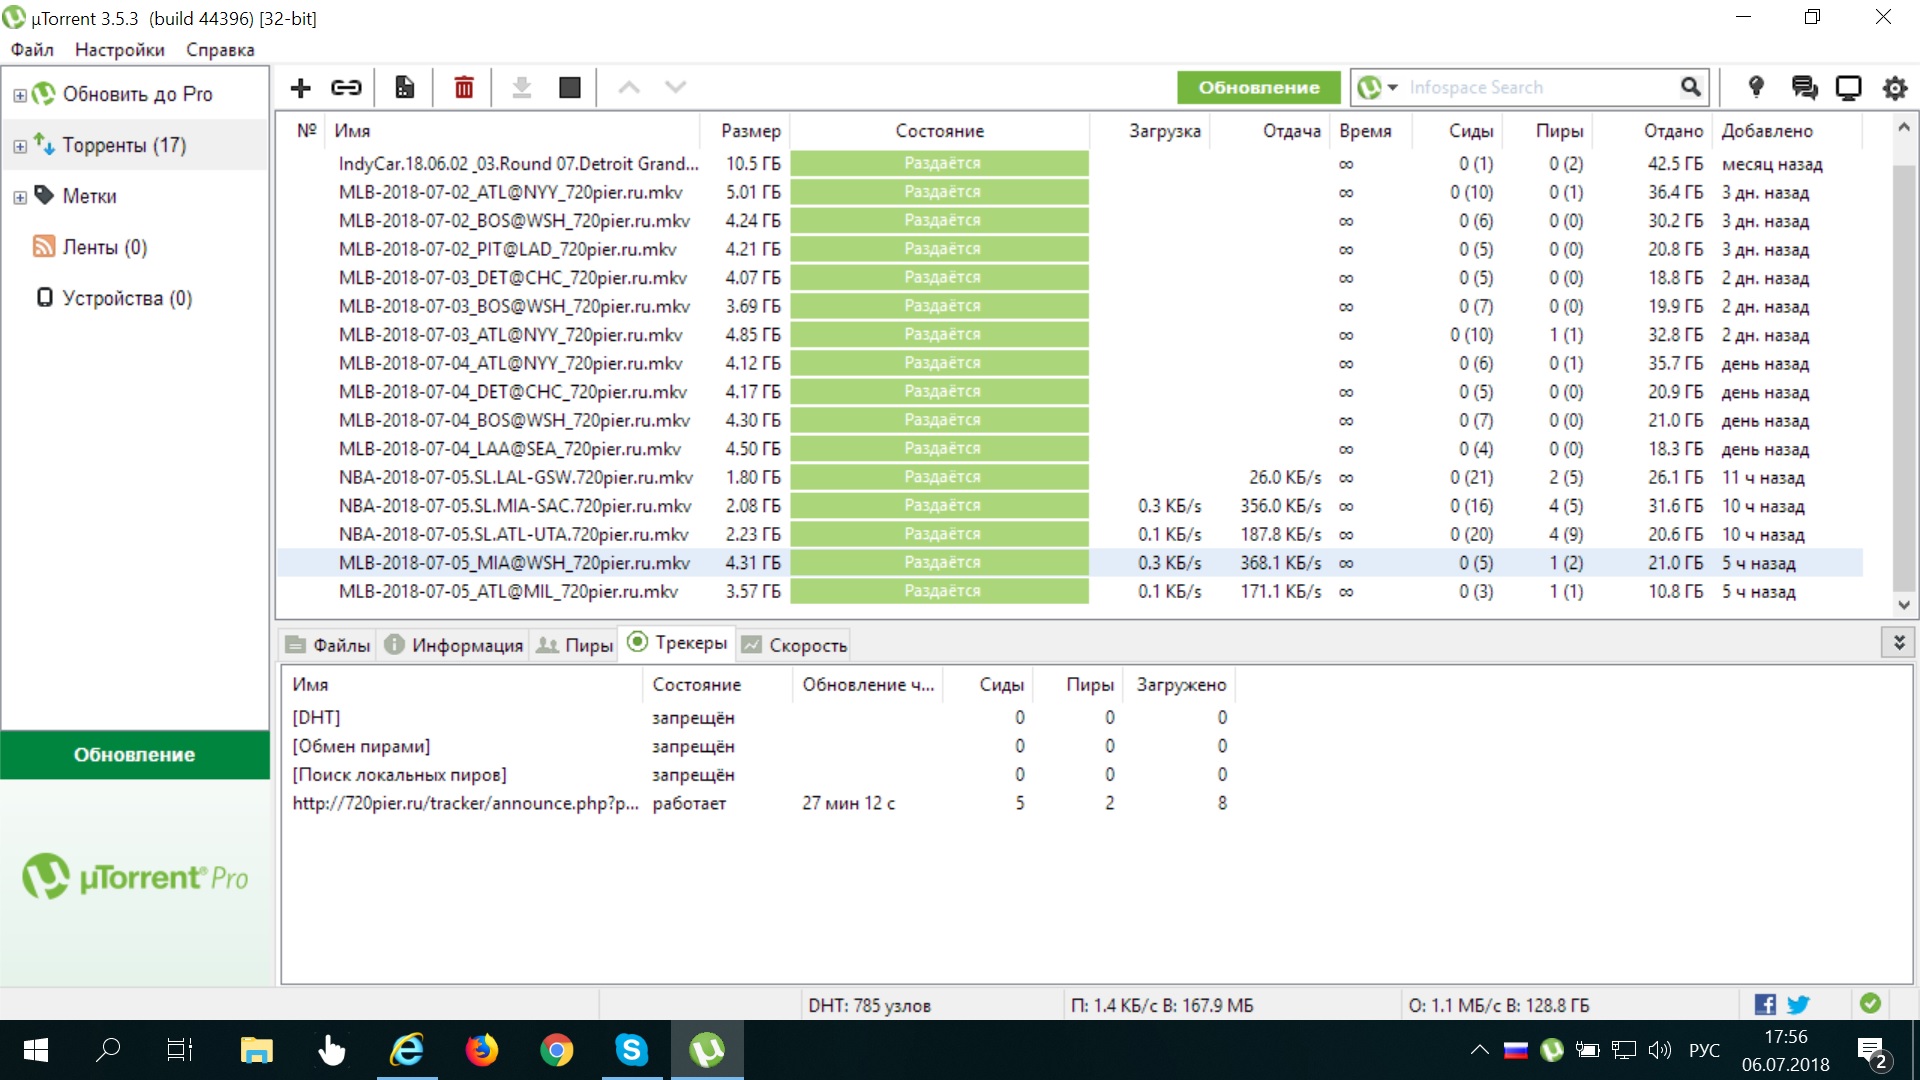Switch to the Файлы tab
The width and height of the screenshot is (1920, 1080).
pyautogui.click(x=328, y=645)
